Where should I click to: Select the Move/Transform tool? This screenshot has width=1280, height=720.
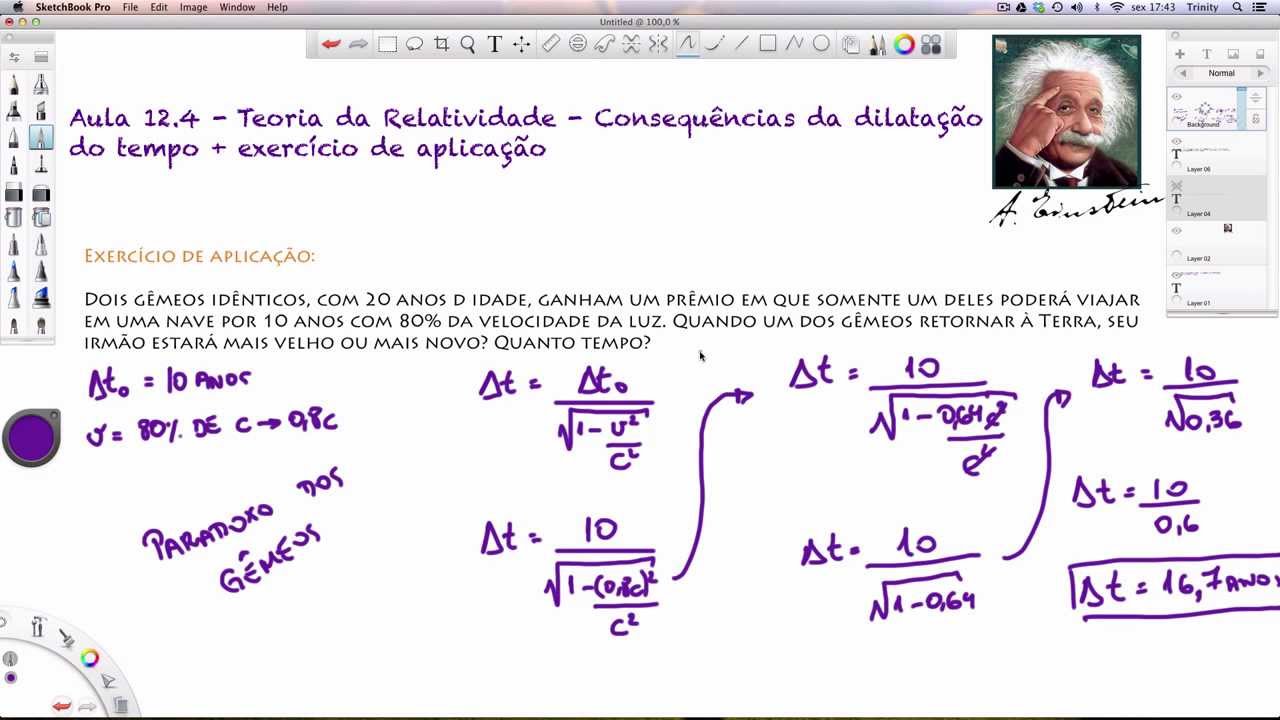(x=521, y=44)
